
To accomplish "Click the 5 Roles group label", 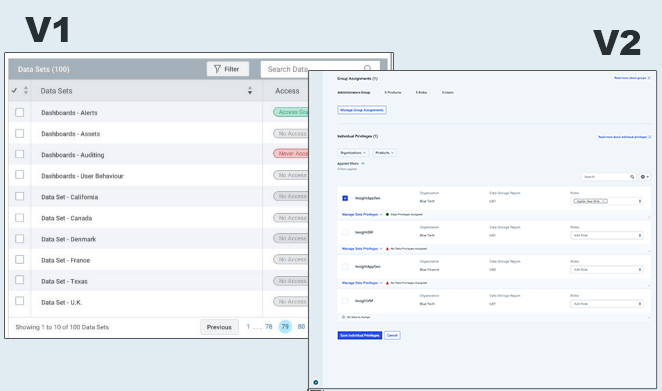I will coord(421,92).
